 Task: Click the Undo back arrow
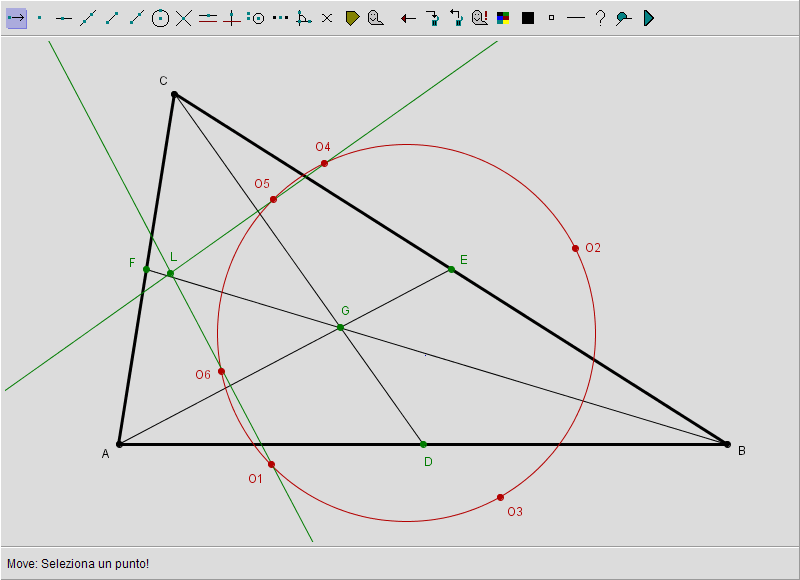click(x=408, y=18)
